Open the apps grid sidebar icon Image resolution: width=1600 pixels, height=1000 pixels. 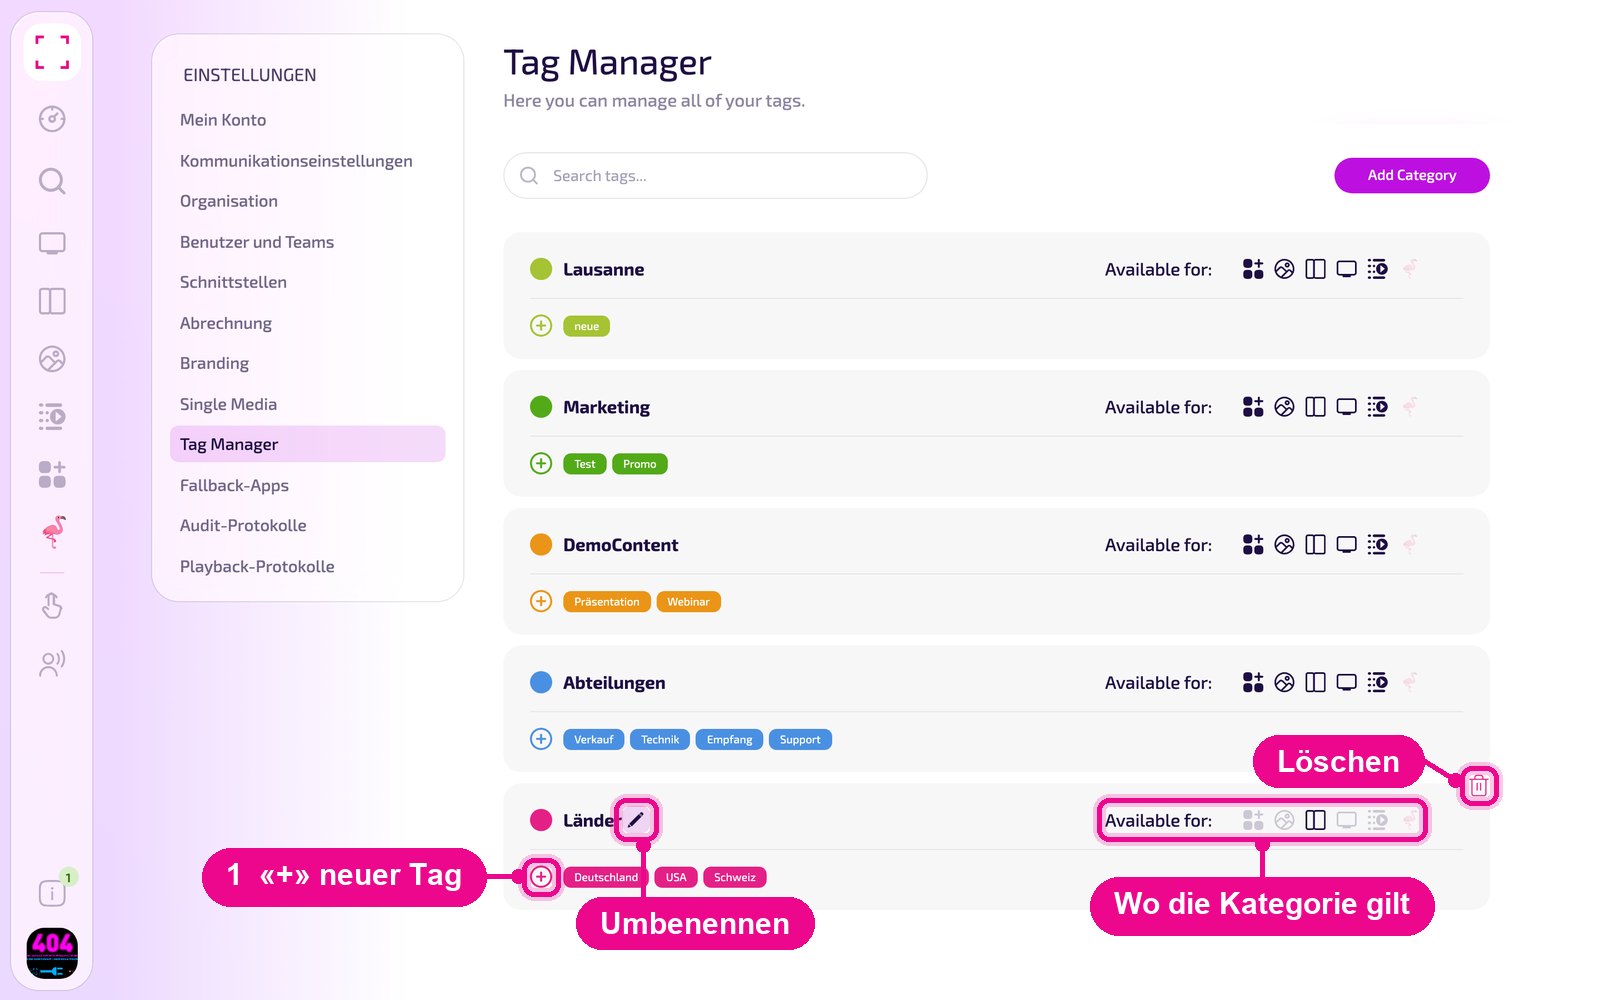click(x=52, y=474)
